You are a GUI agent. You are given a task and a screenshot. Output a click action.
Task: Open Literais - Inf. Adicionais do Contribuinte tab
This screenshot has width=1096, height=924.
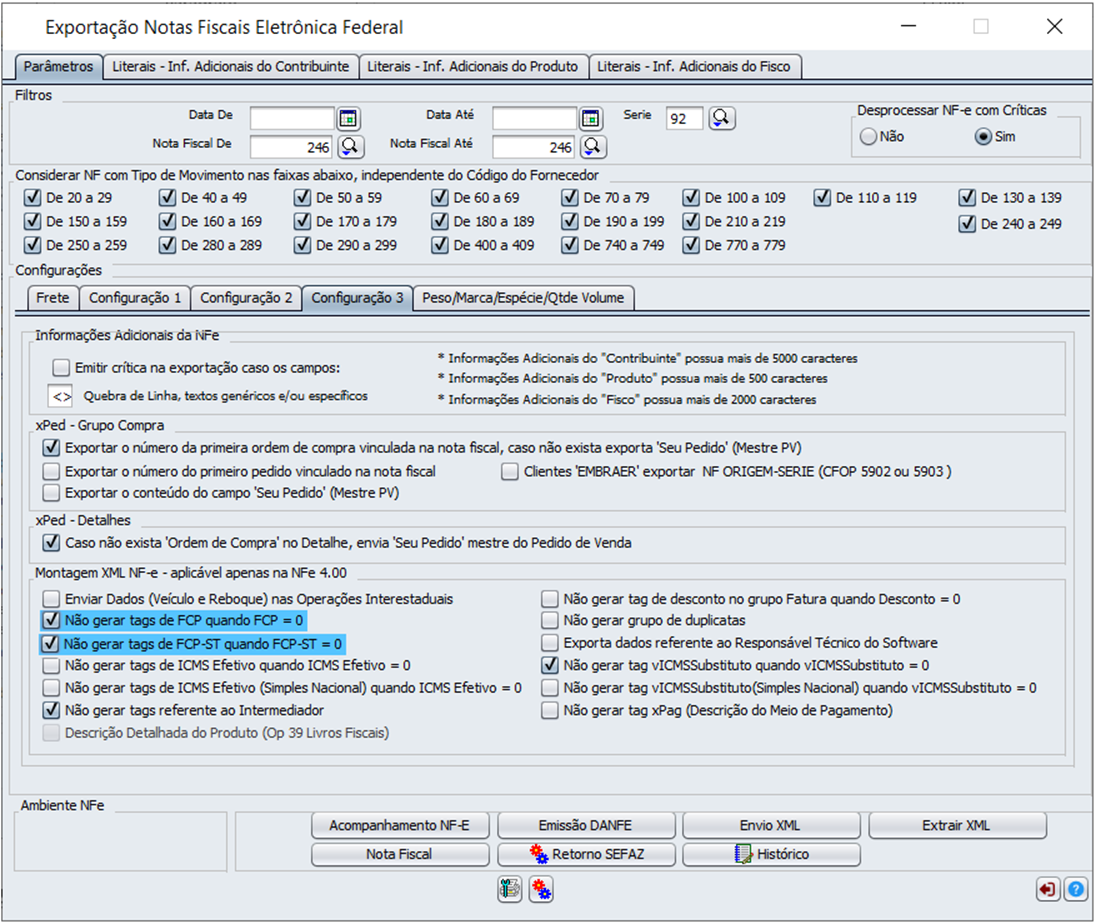(231, 66)
